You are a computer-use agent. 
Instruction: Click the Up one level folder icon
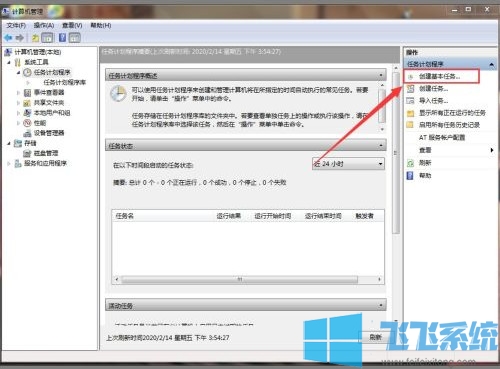pos(35,38)
